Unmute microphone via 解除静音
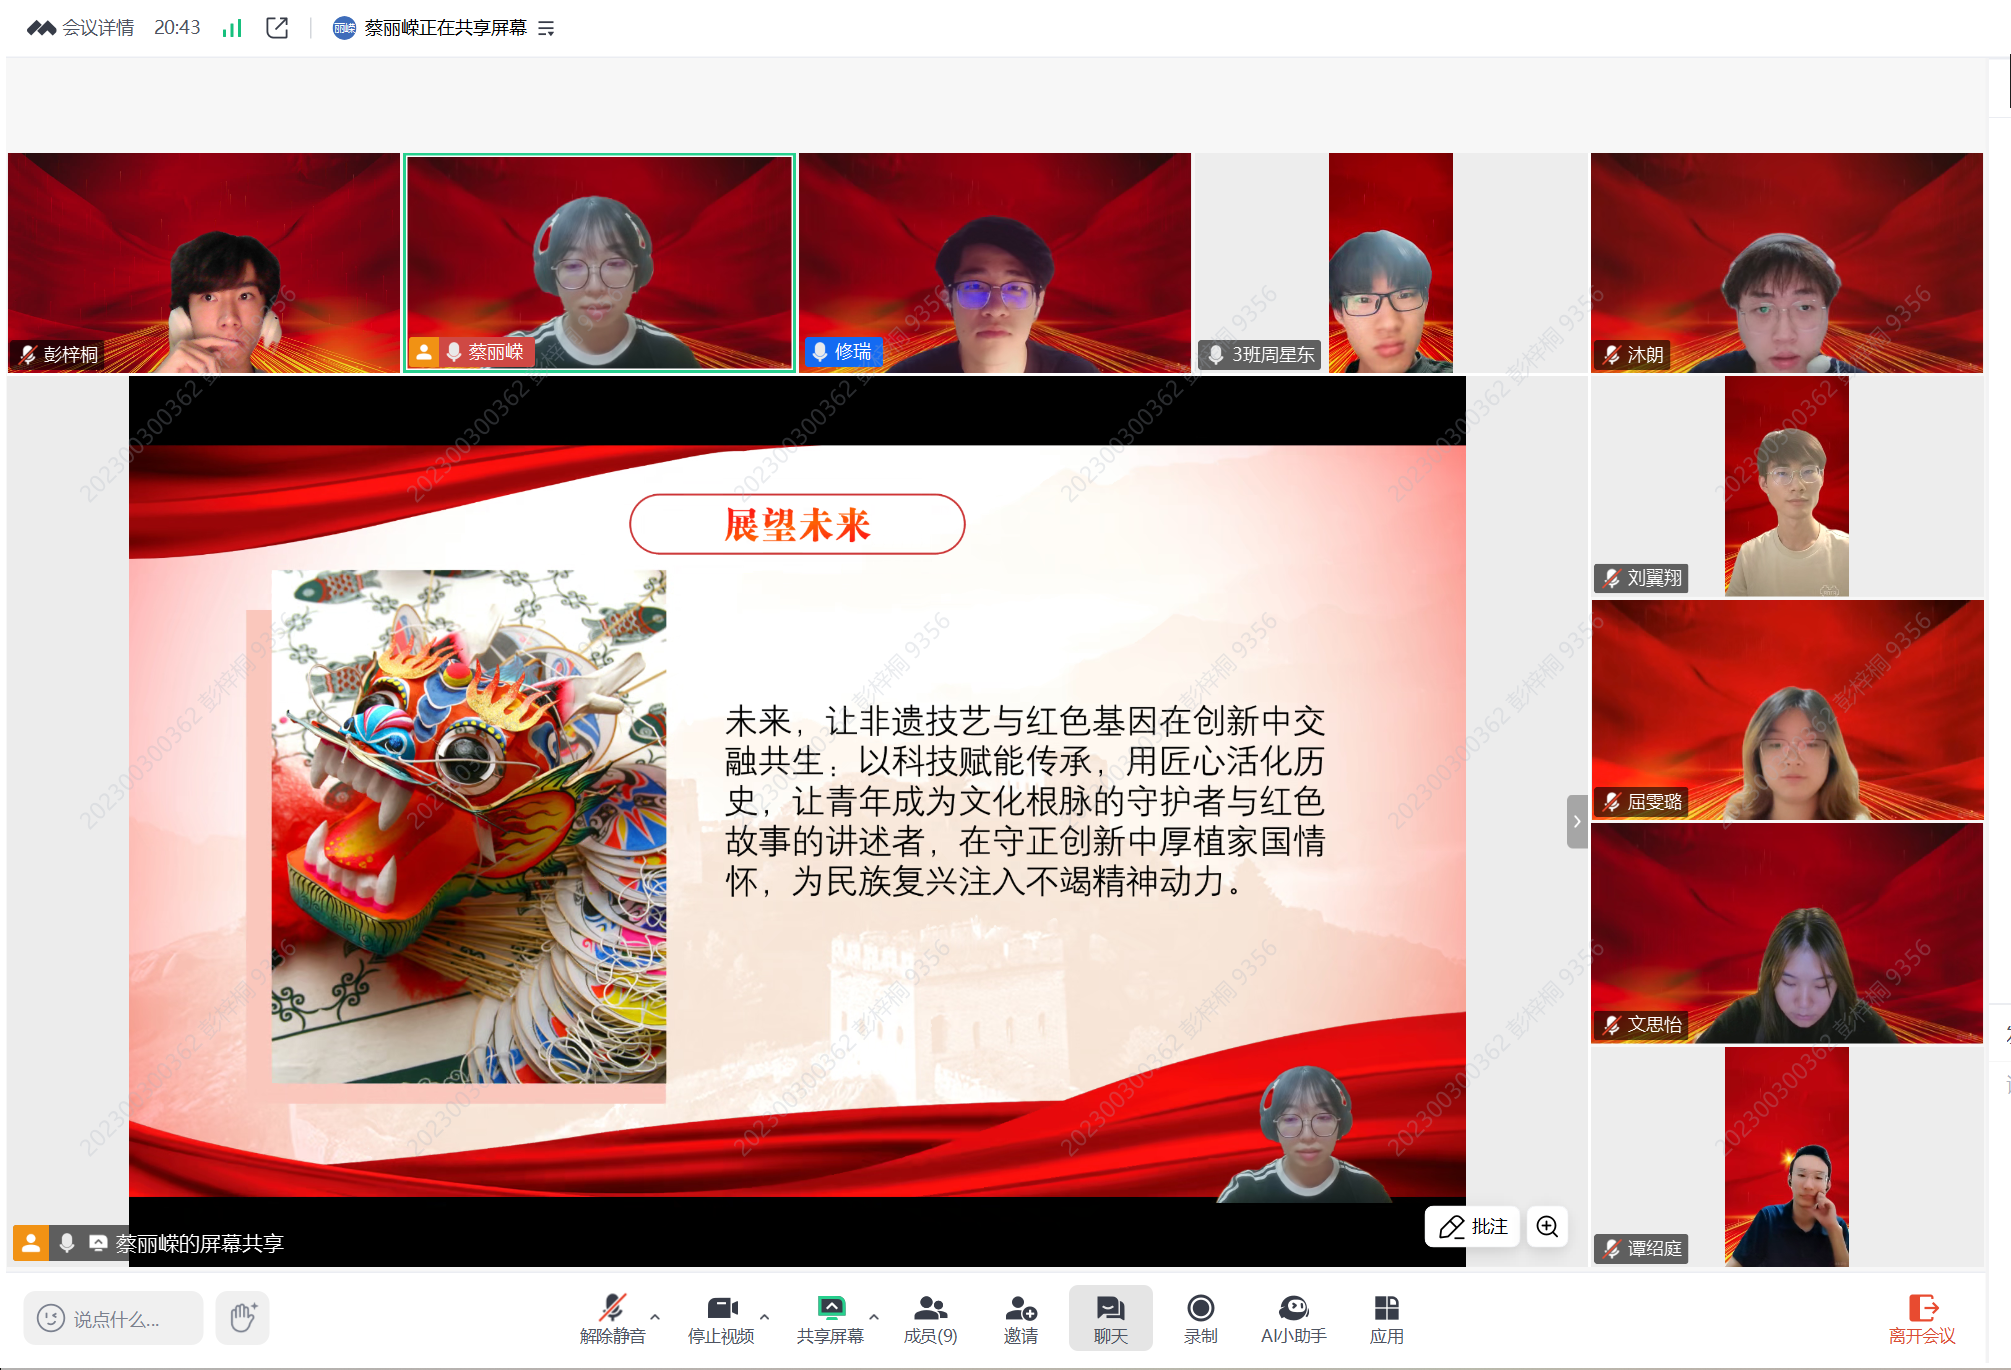The width and height of the screenshot is (2011, 1370). click(612, 1318)
